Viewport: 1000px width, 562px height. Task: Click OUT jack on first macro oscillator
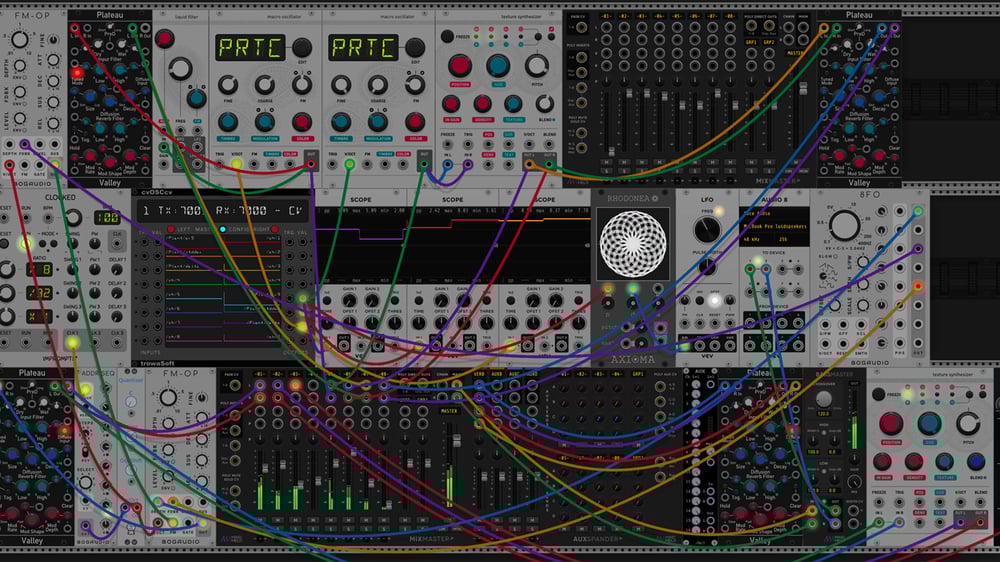[x=311, y=165]
